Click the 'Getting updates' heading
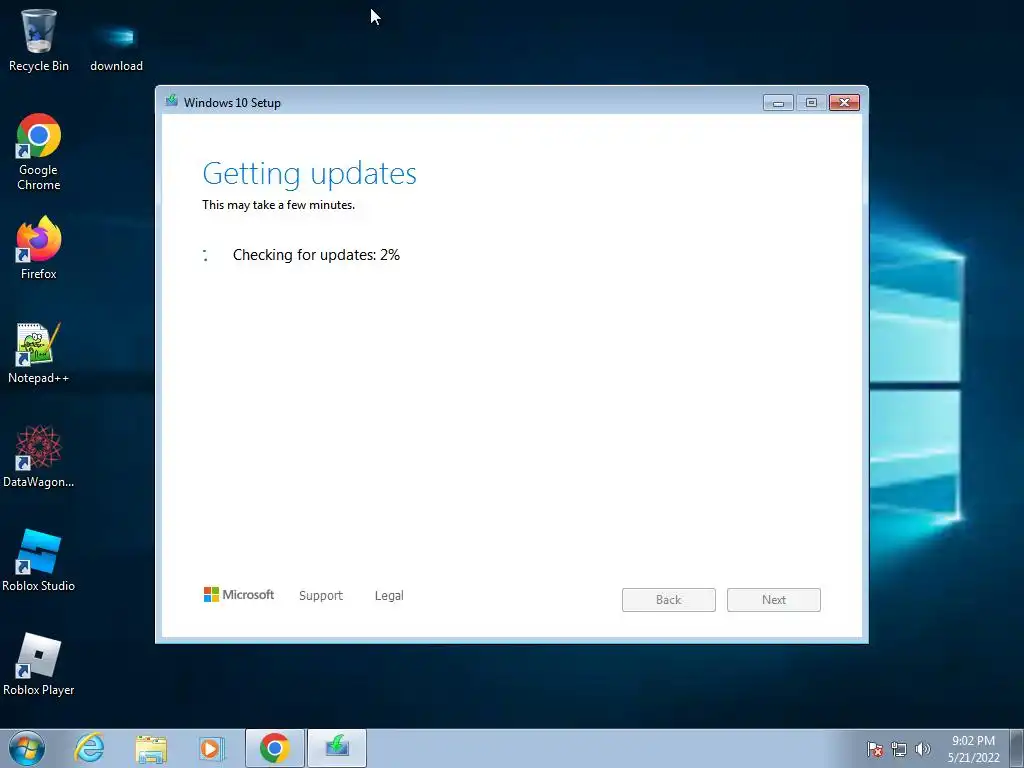Screen dimensions: 1024x768 click(310, 174)
